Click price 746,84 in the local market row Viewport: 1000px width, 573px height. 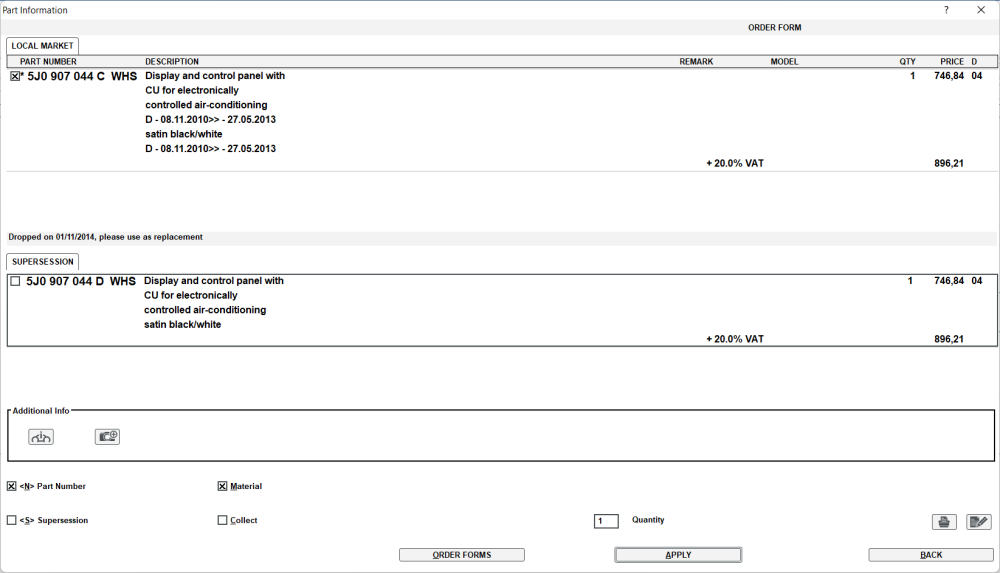point(949,76)
